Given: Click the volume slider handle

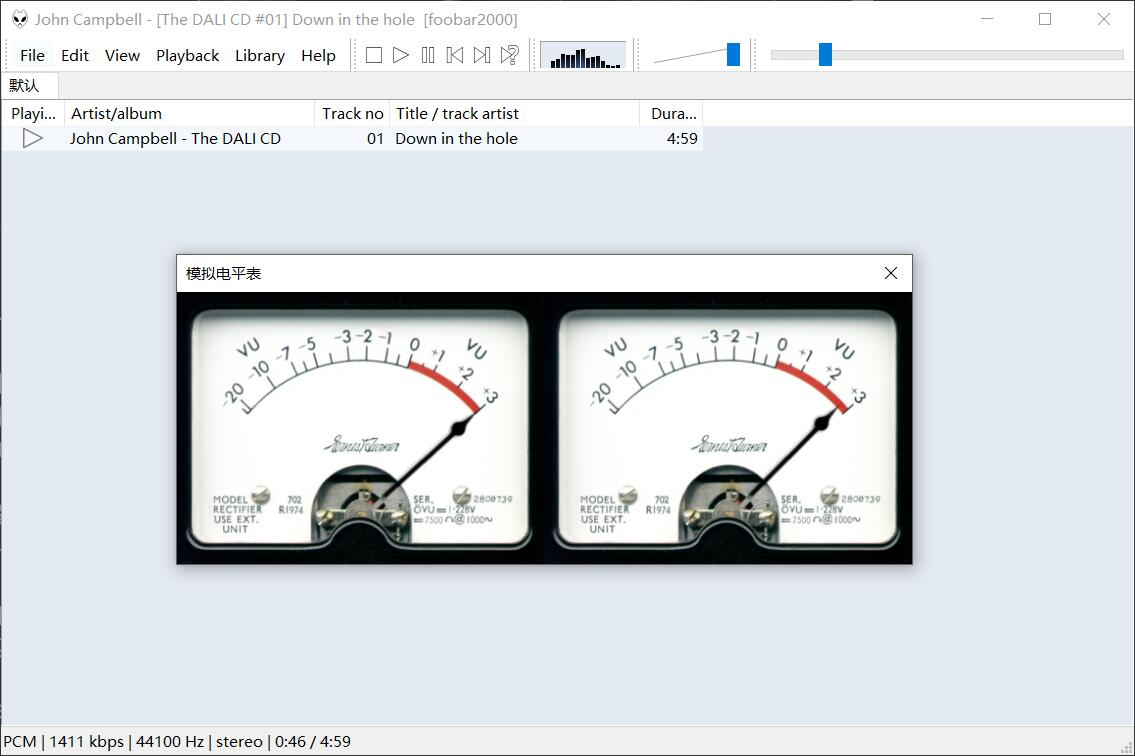Looking at the screenshot, I should [x=733, y=55].
